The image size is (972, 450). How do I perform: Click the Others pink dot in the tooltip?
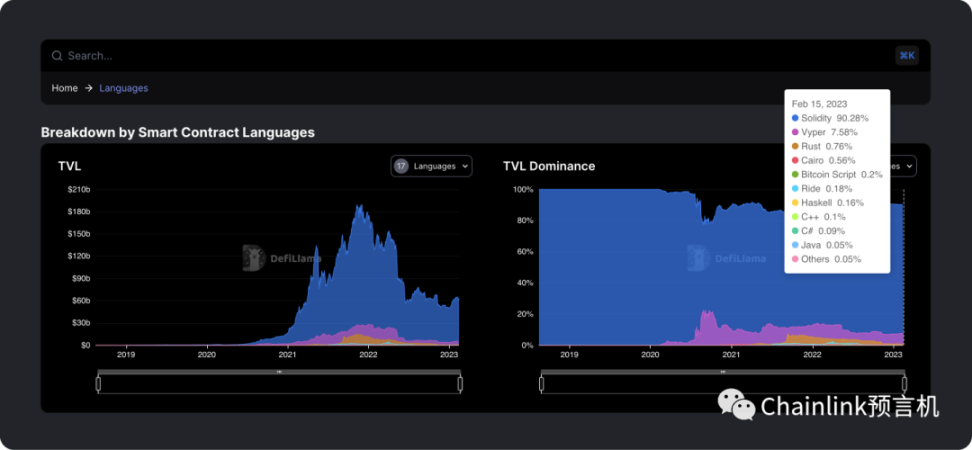coord(795,259)
